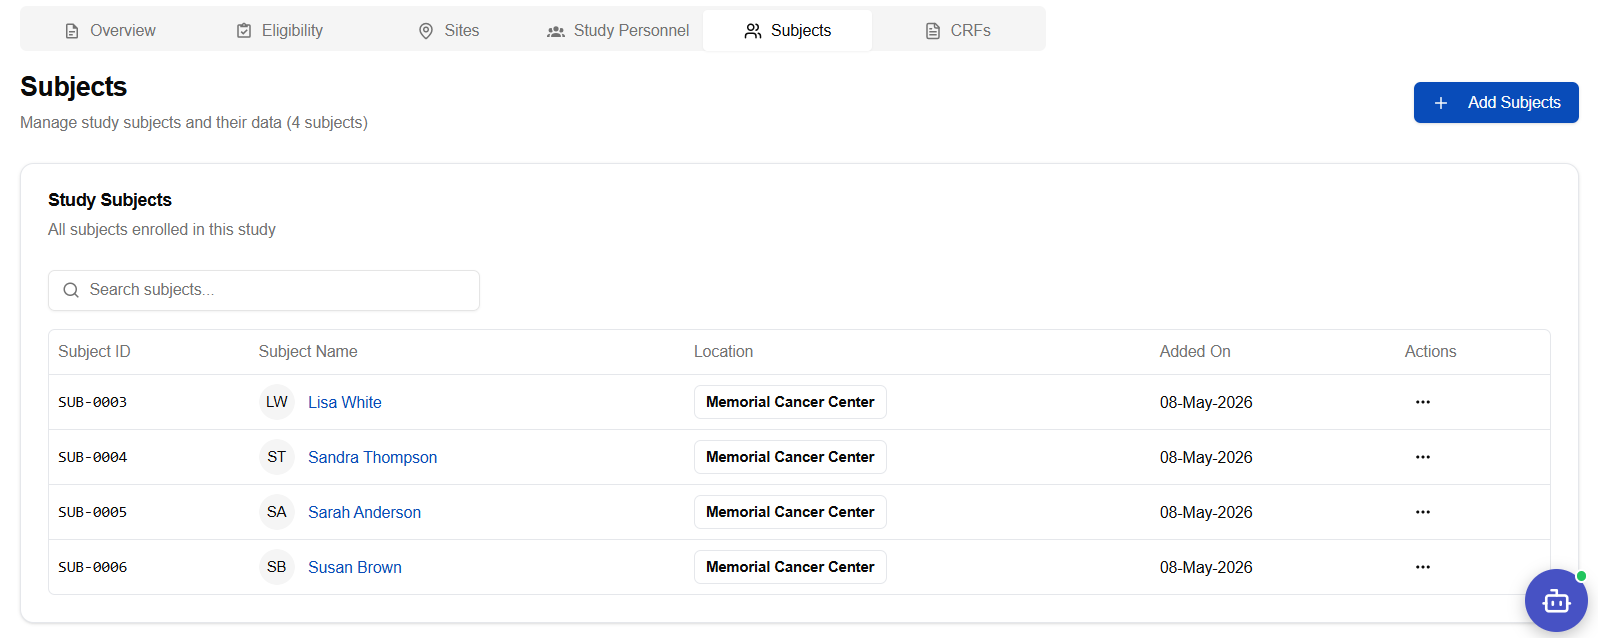The width and height of the screenshot is (1598, 638).
Task: Open the Sites tab
Action: (x=448, y=31)
